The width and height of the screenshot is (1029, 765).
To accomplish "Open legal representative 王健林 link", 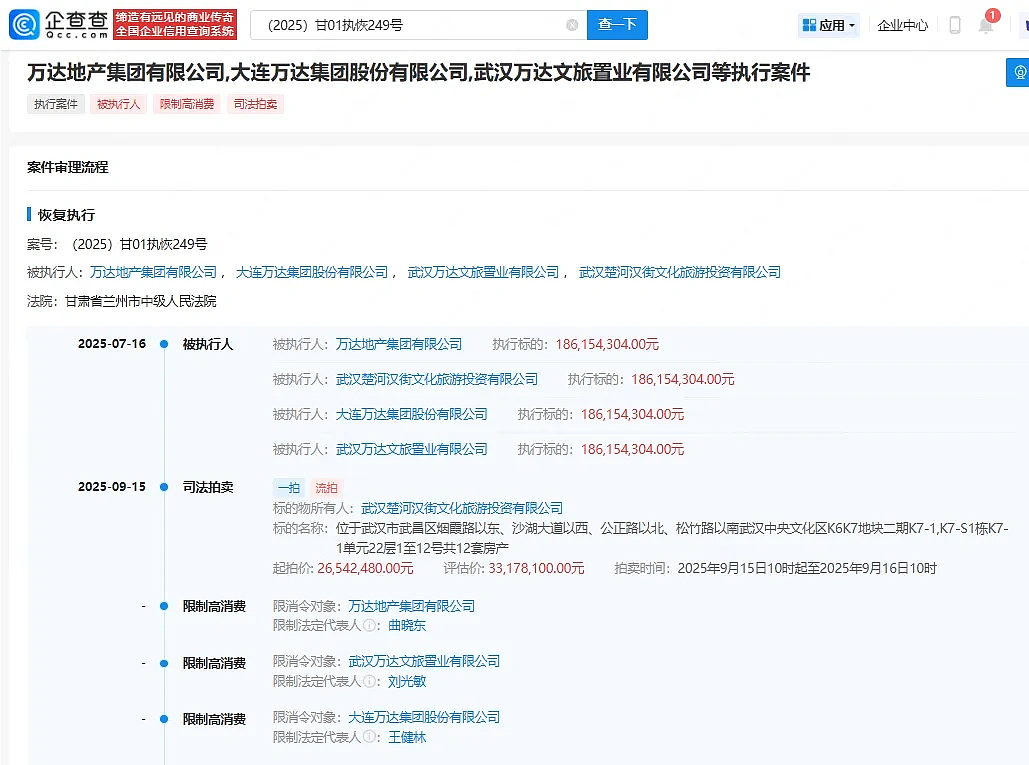I will click(407, 737).
